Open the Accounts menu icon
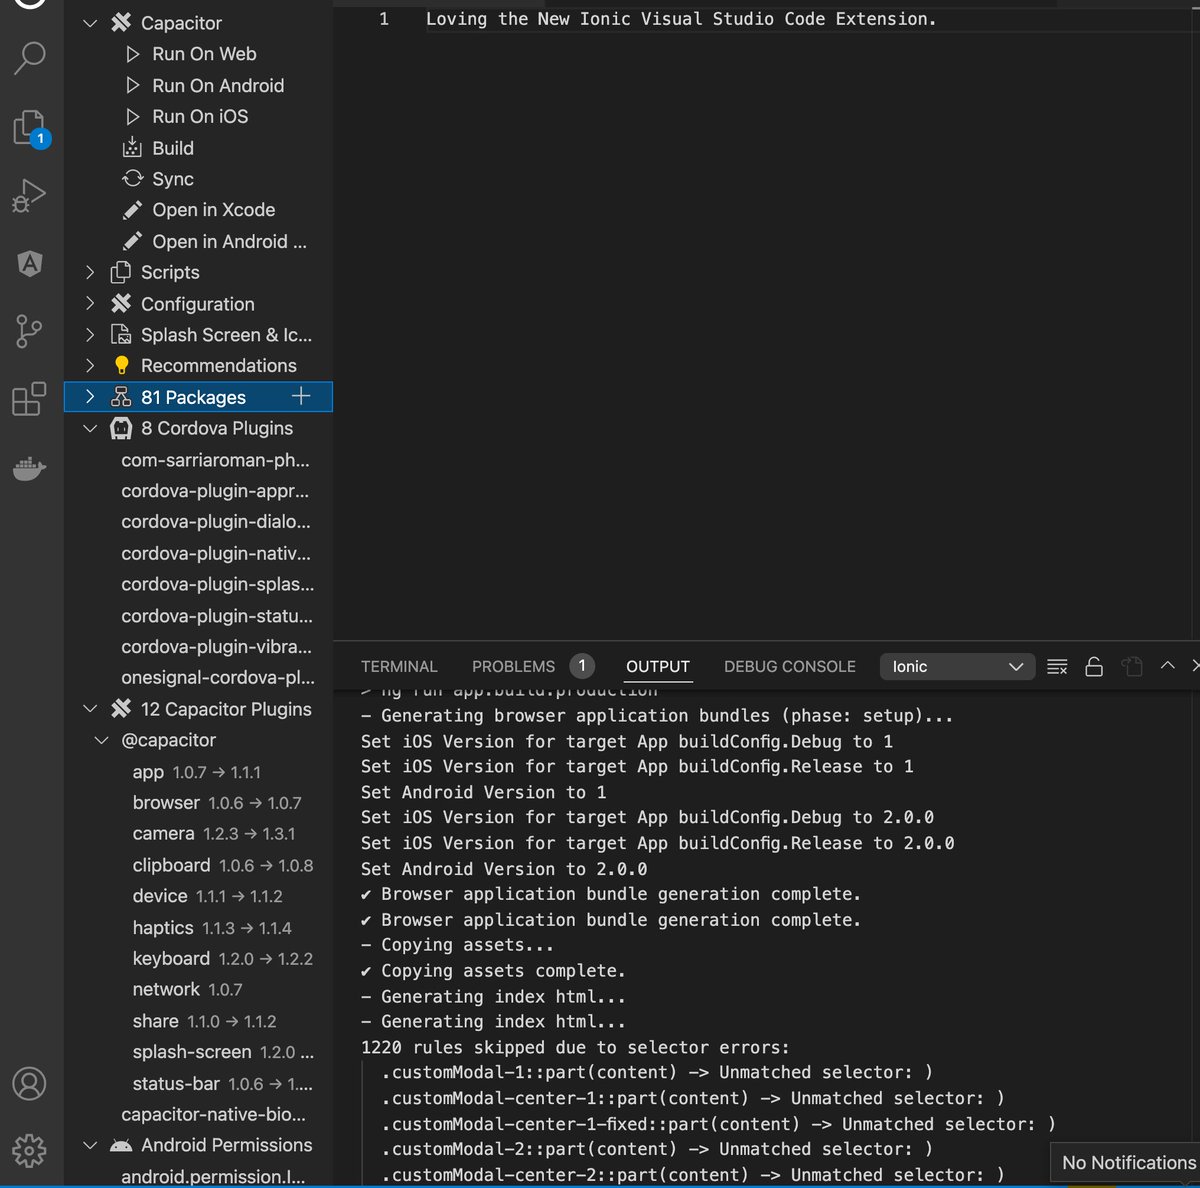The width and height of the screenshot is (1200, 1188). coord(29,1084)
